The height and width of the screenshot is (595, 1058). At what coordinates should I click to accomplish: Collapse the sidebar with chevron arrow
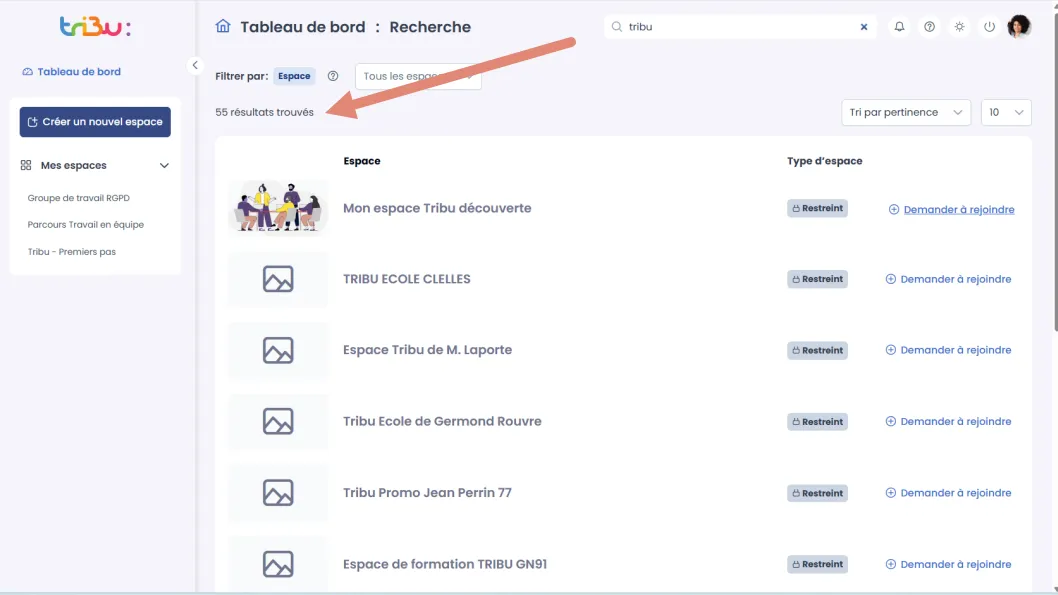(x=195, y=65)
